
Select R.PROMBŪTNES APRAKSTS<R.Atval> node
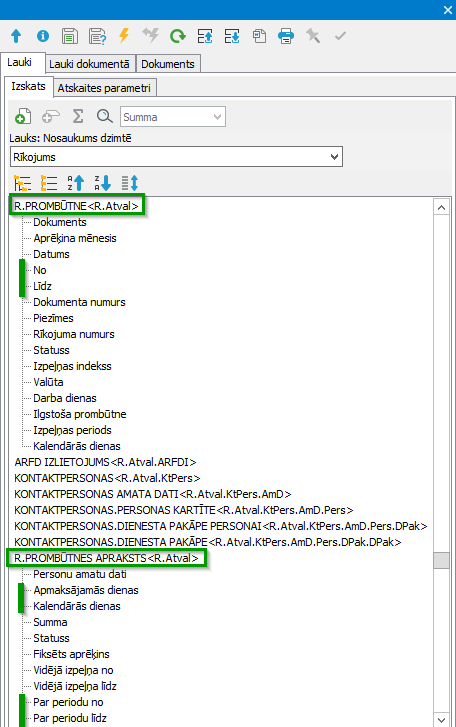coord(106,558)
